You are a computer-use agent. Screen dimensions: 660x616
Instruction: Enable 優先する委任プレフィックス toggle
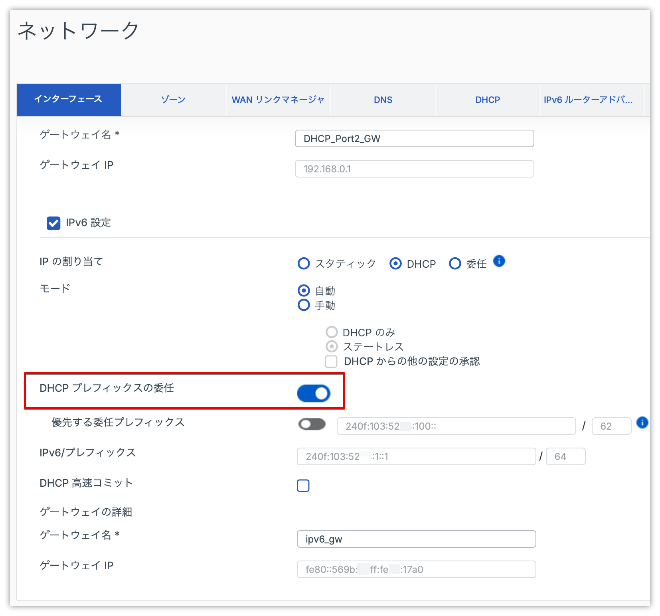coord(311,424)
